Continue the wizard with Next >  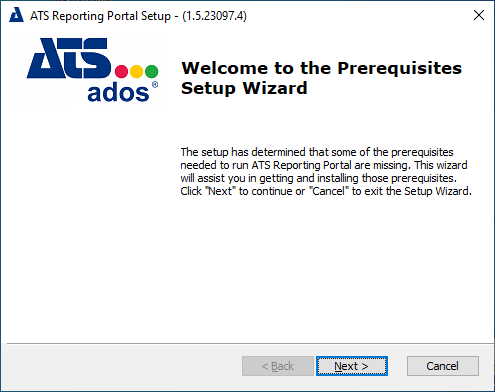352,366
